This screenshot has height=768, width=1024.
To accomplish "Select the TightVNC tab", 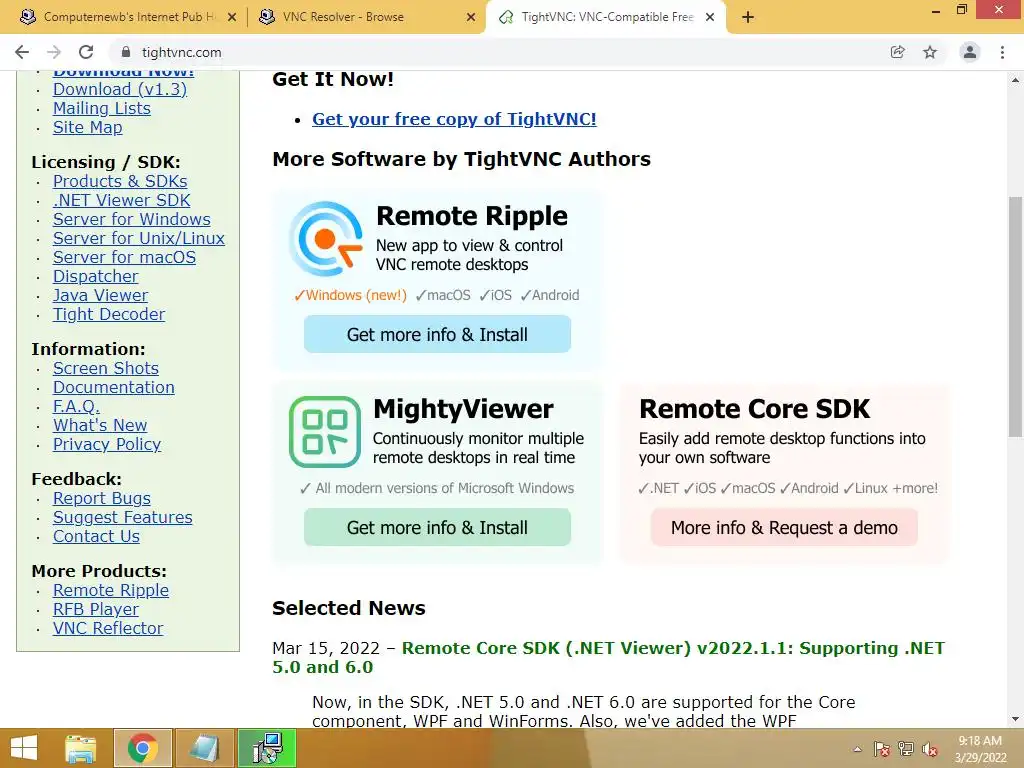I will pyautogui.click(x=606, y=17).
